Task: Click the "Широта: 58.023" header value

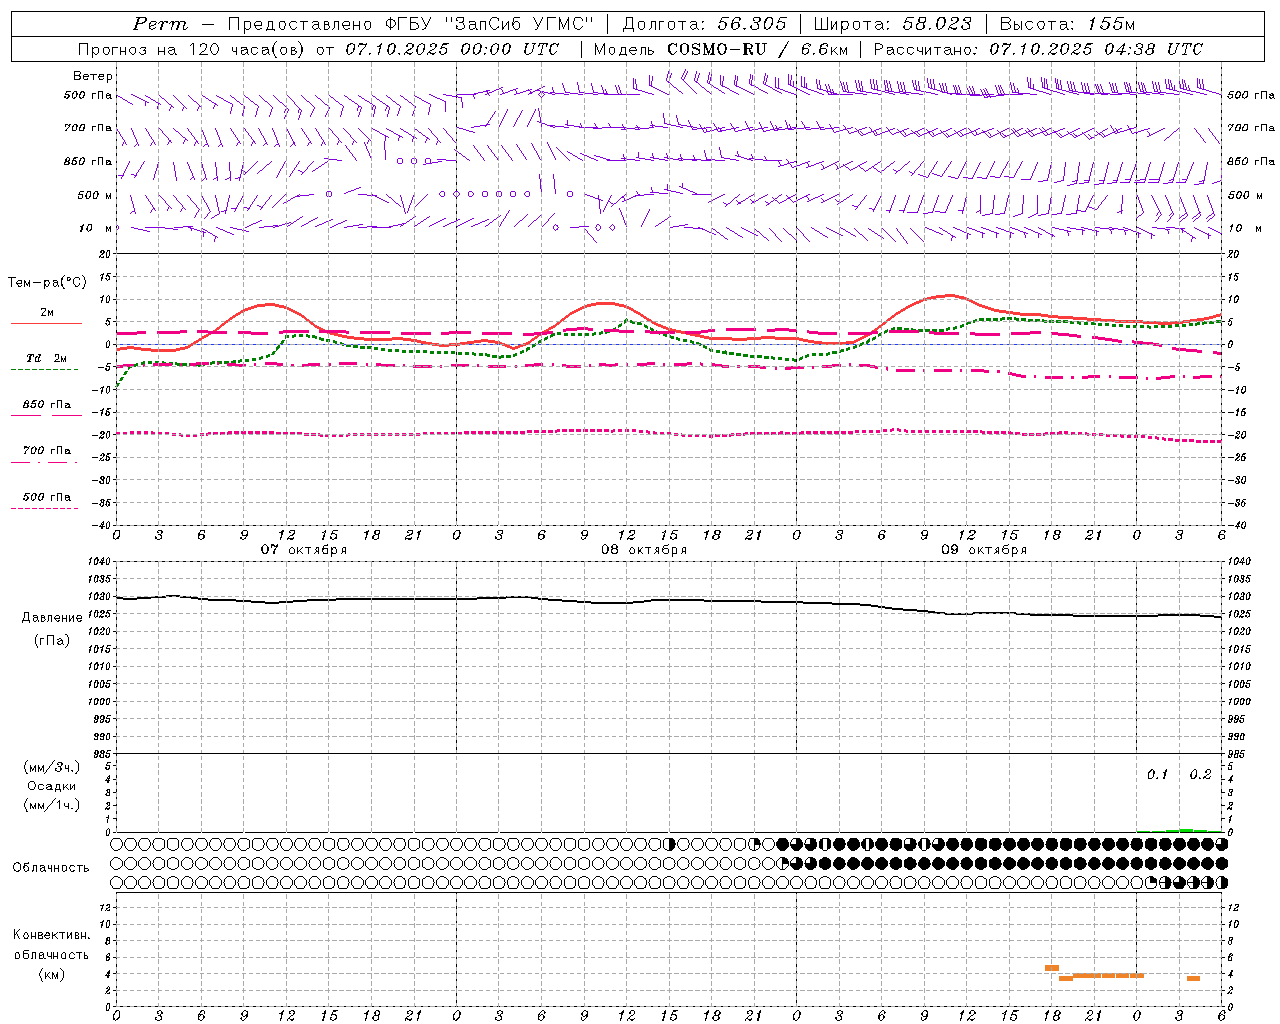Action: [x=893, y=24]
